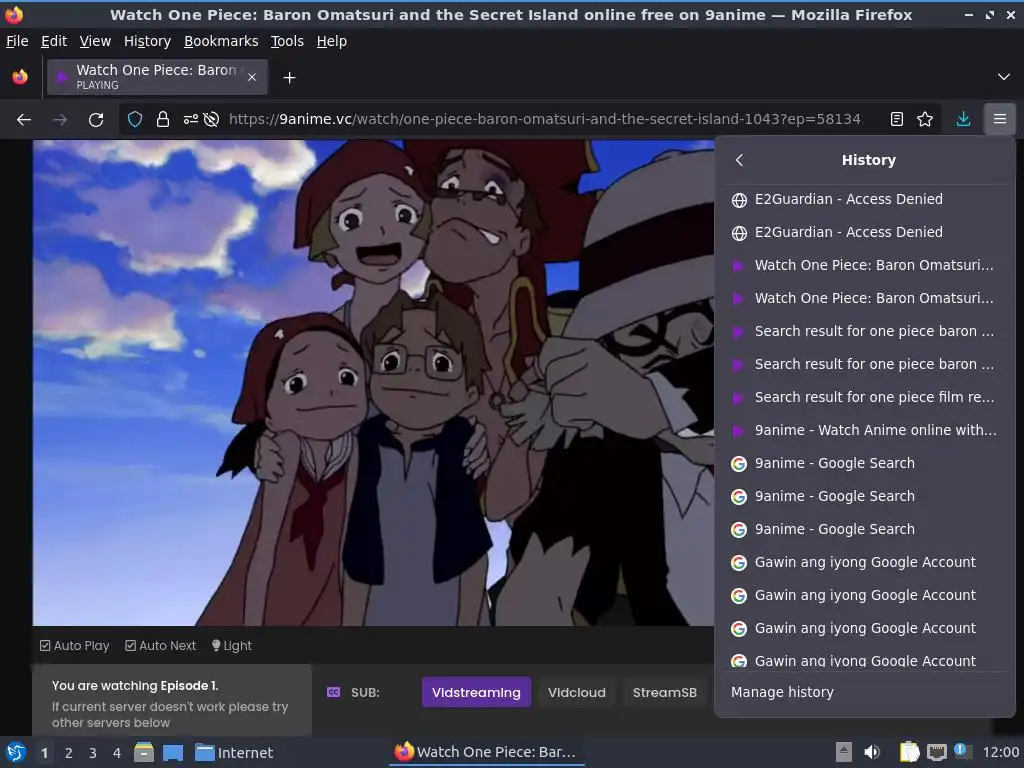The image size is (1024, 768).
Task: Switch to workspace 4 in taskbar
Action: (x=117, y=753)
